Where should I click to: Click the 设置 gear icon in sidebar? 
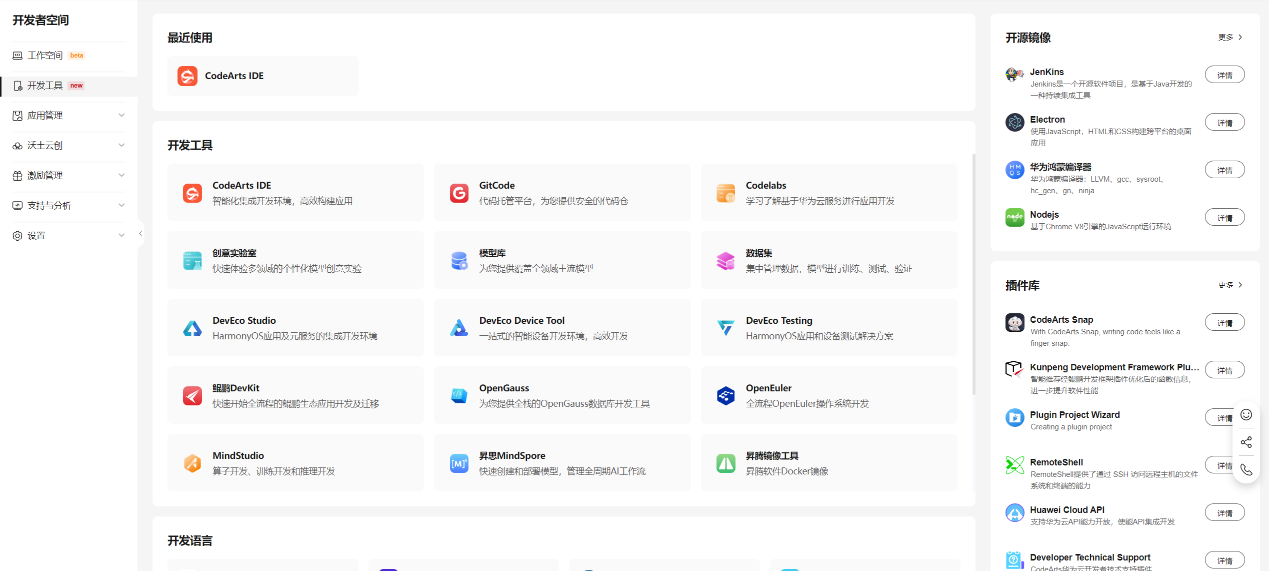pyautogui.click(x=17, y=235)
